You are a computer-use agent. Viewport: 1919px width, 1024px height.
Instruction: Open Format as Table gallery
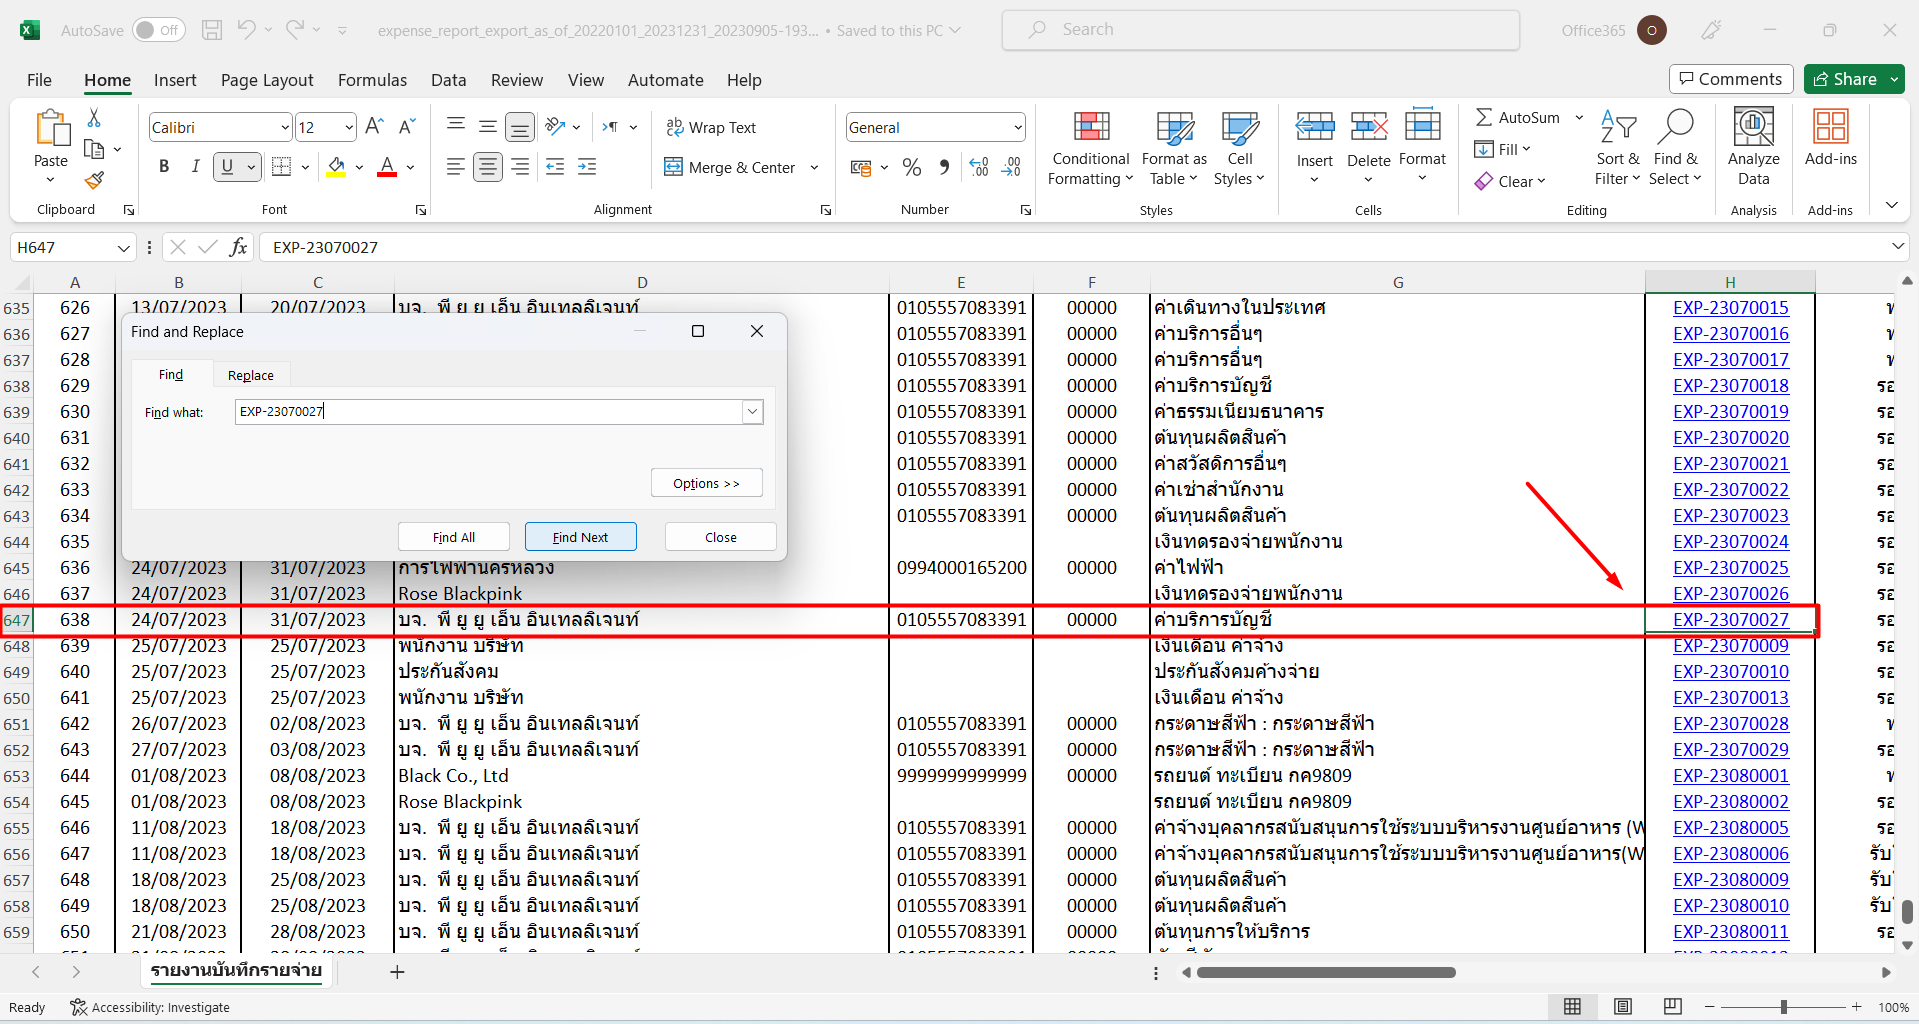pyautogui.click(x=1174, y=148)
